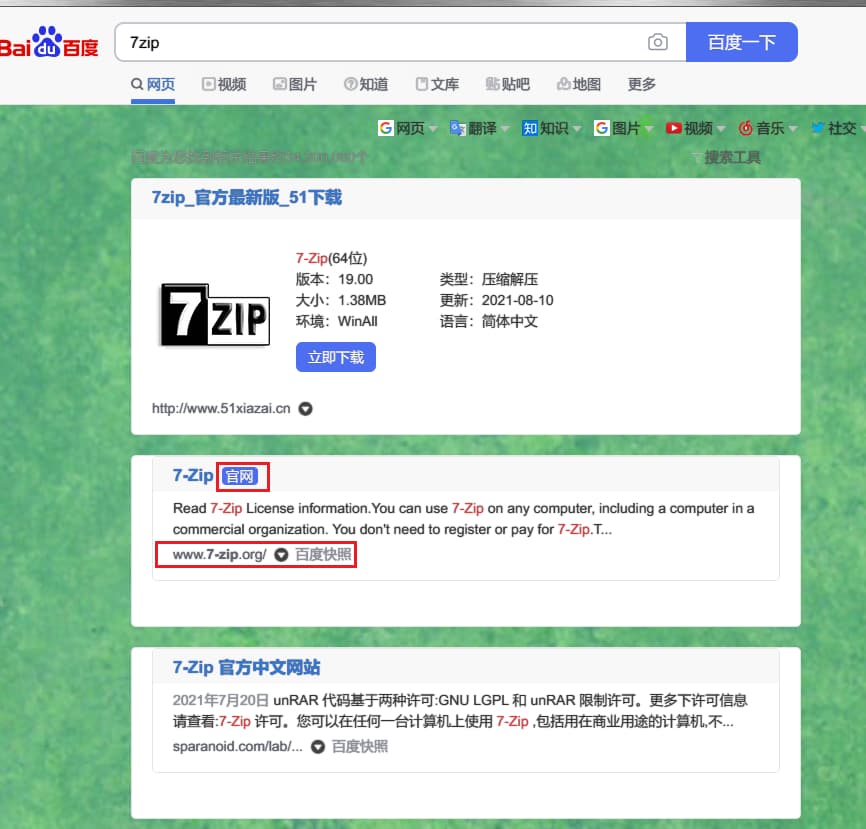Image resolution: width=866 pixels, height=829 pixels.
Task: Expand dropdown arrow next to 51xiazai.cn URL
Action: click(306, 408)
